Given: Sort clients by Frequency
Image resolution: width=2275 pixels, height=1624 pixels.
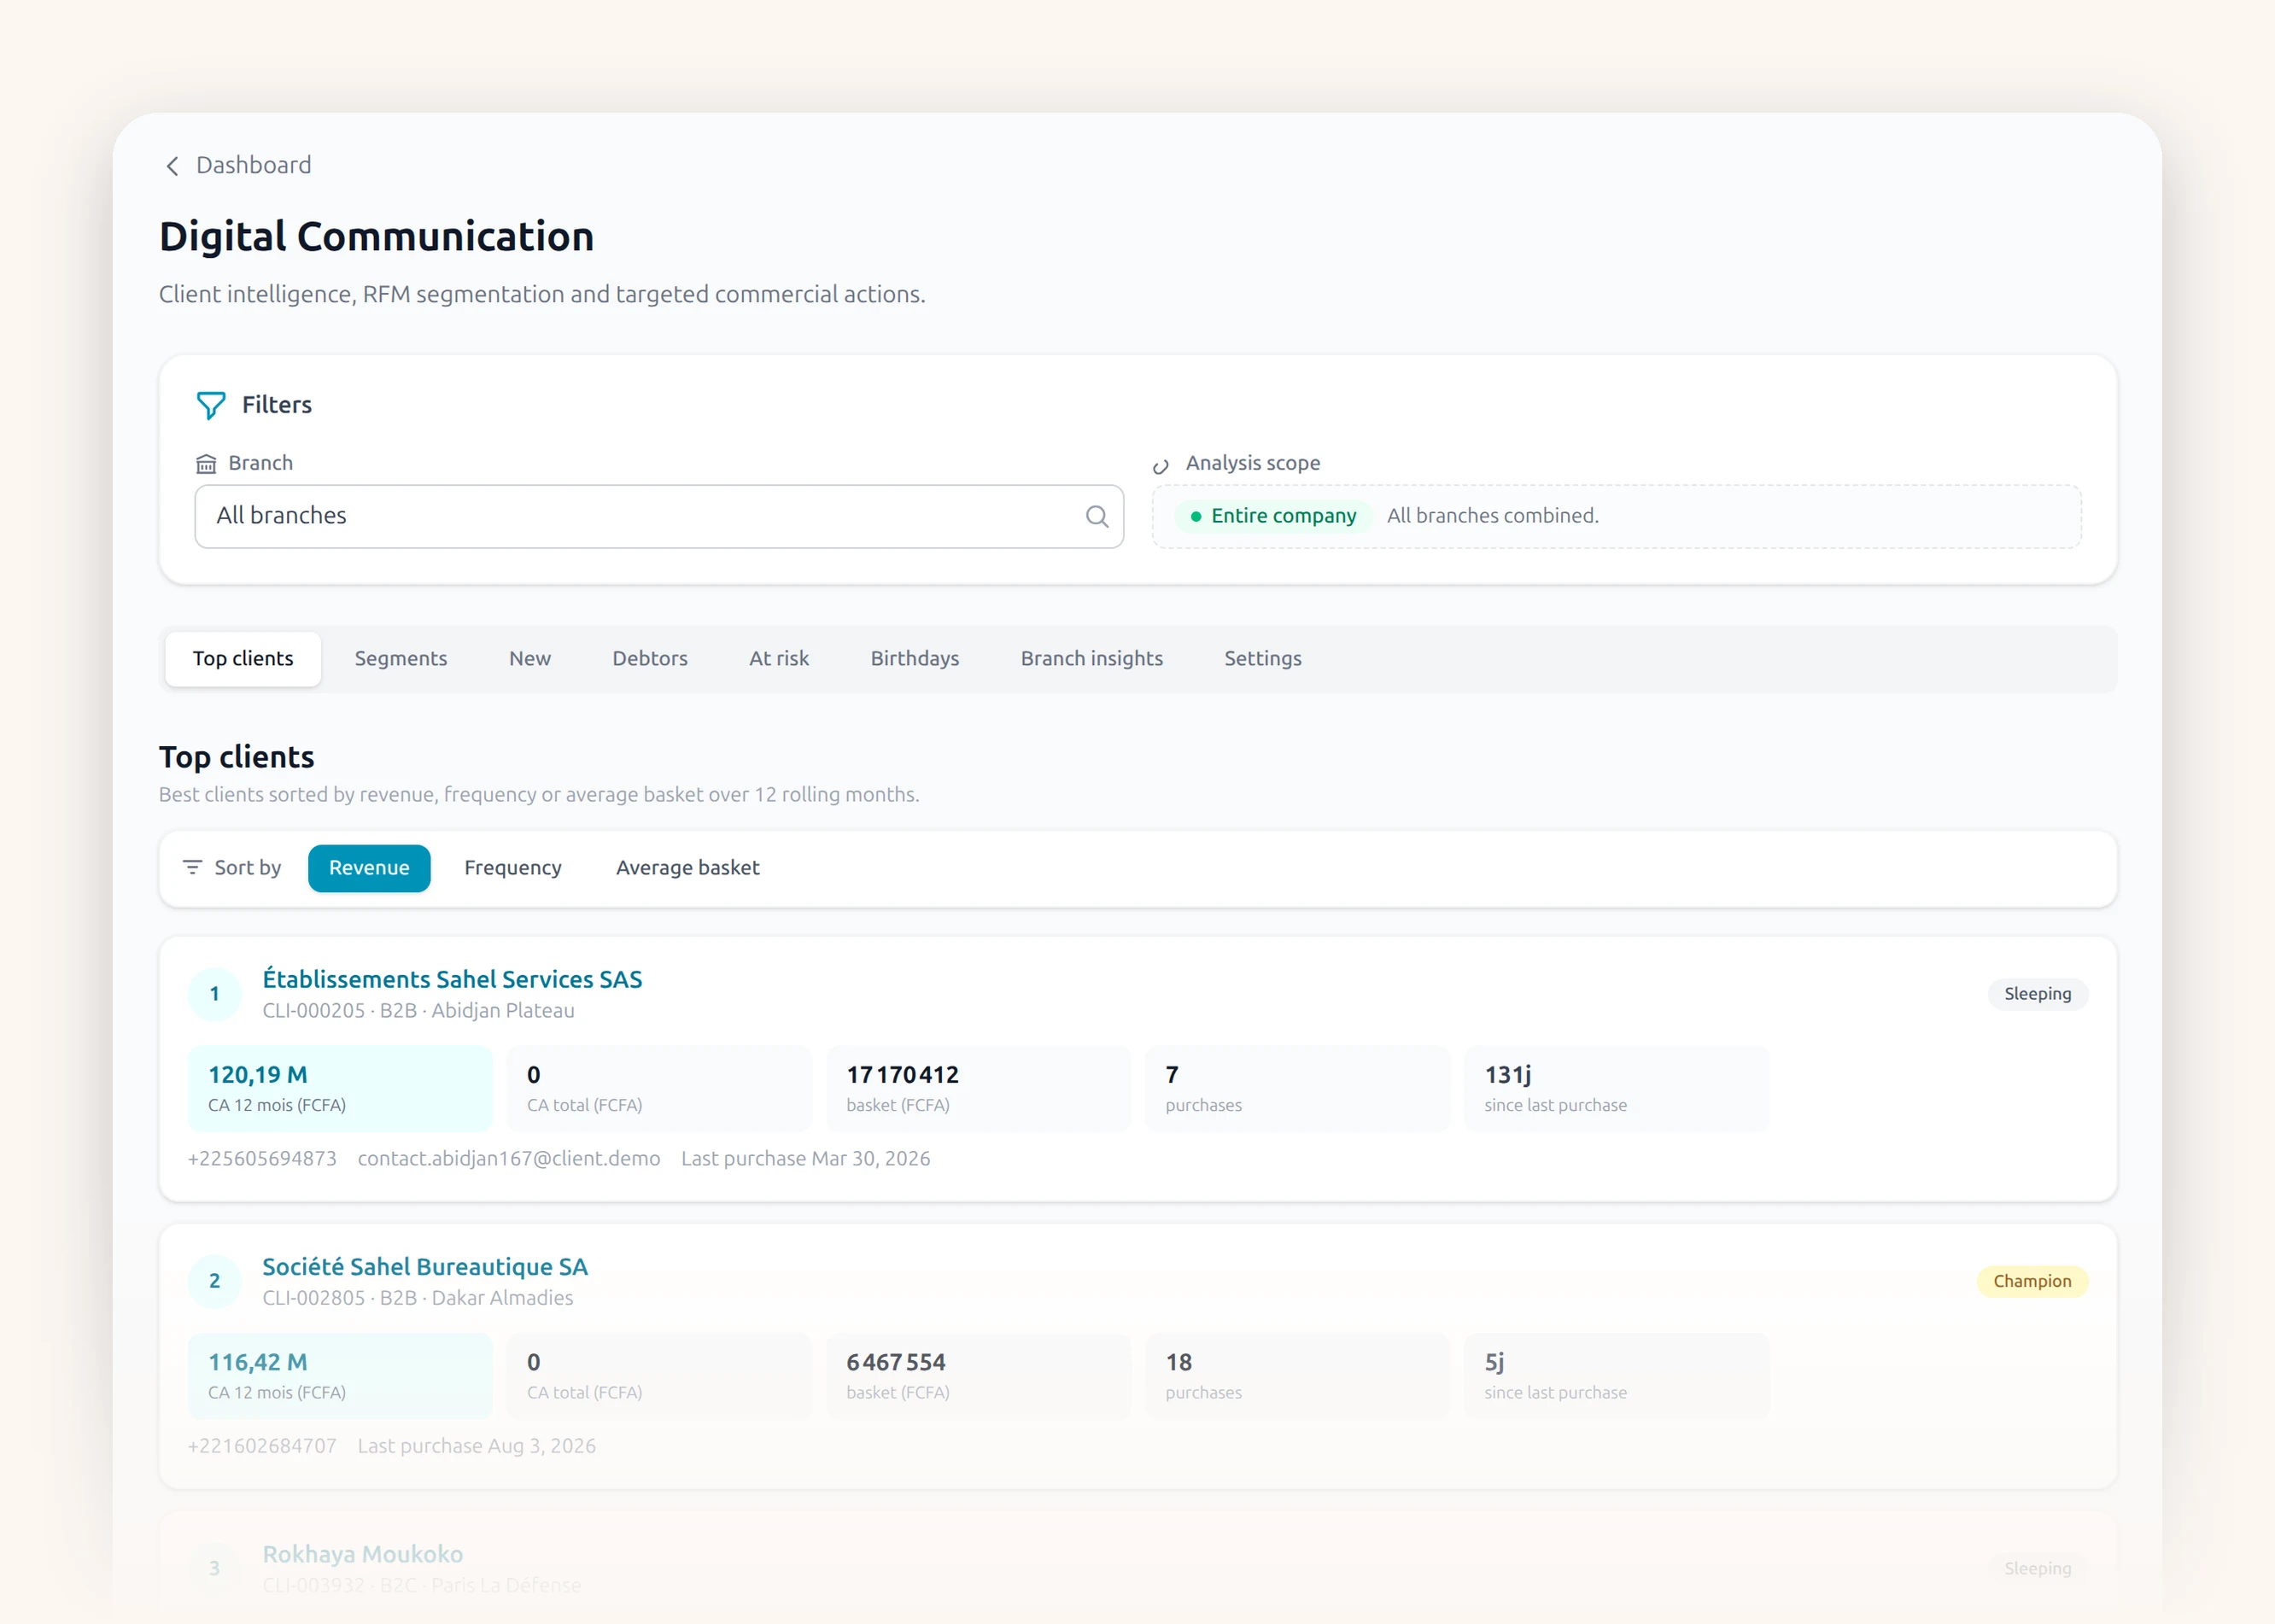Looking at the screenshot, I should pyautogui.click(x=513, y=868).
